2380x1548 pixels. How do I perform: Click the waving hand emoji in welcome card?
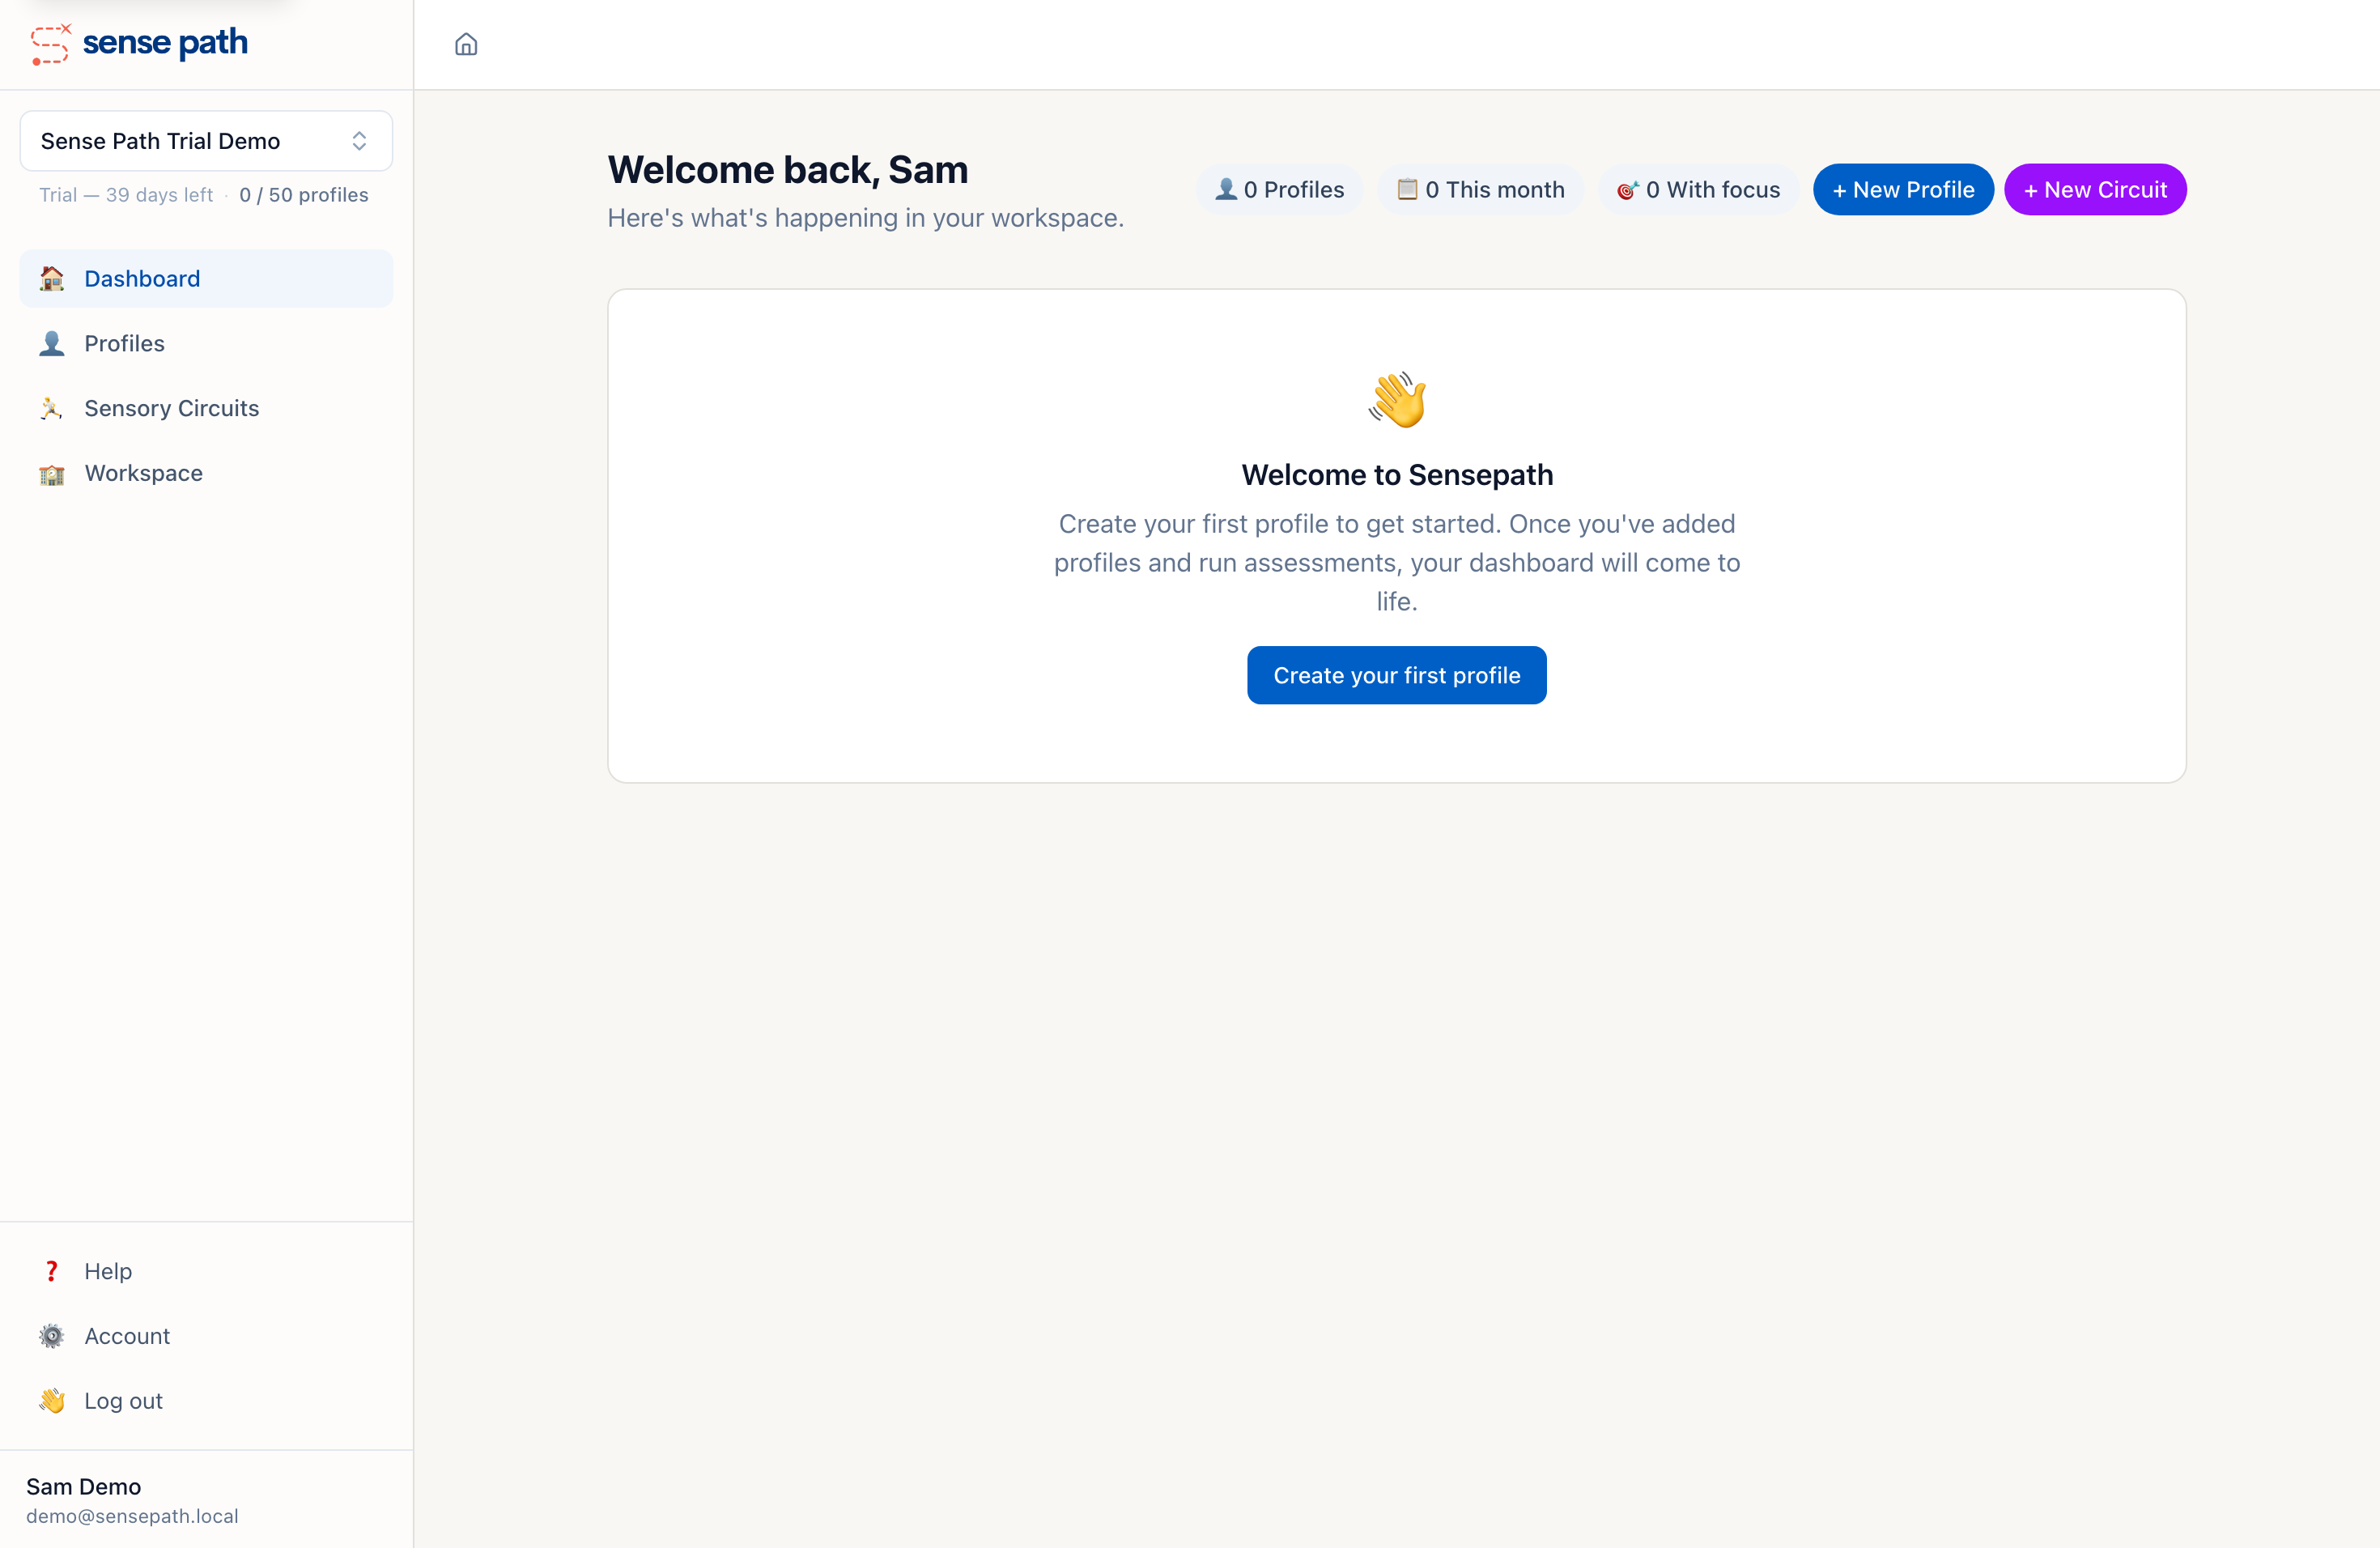(1397, 399)
